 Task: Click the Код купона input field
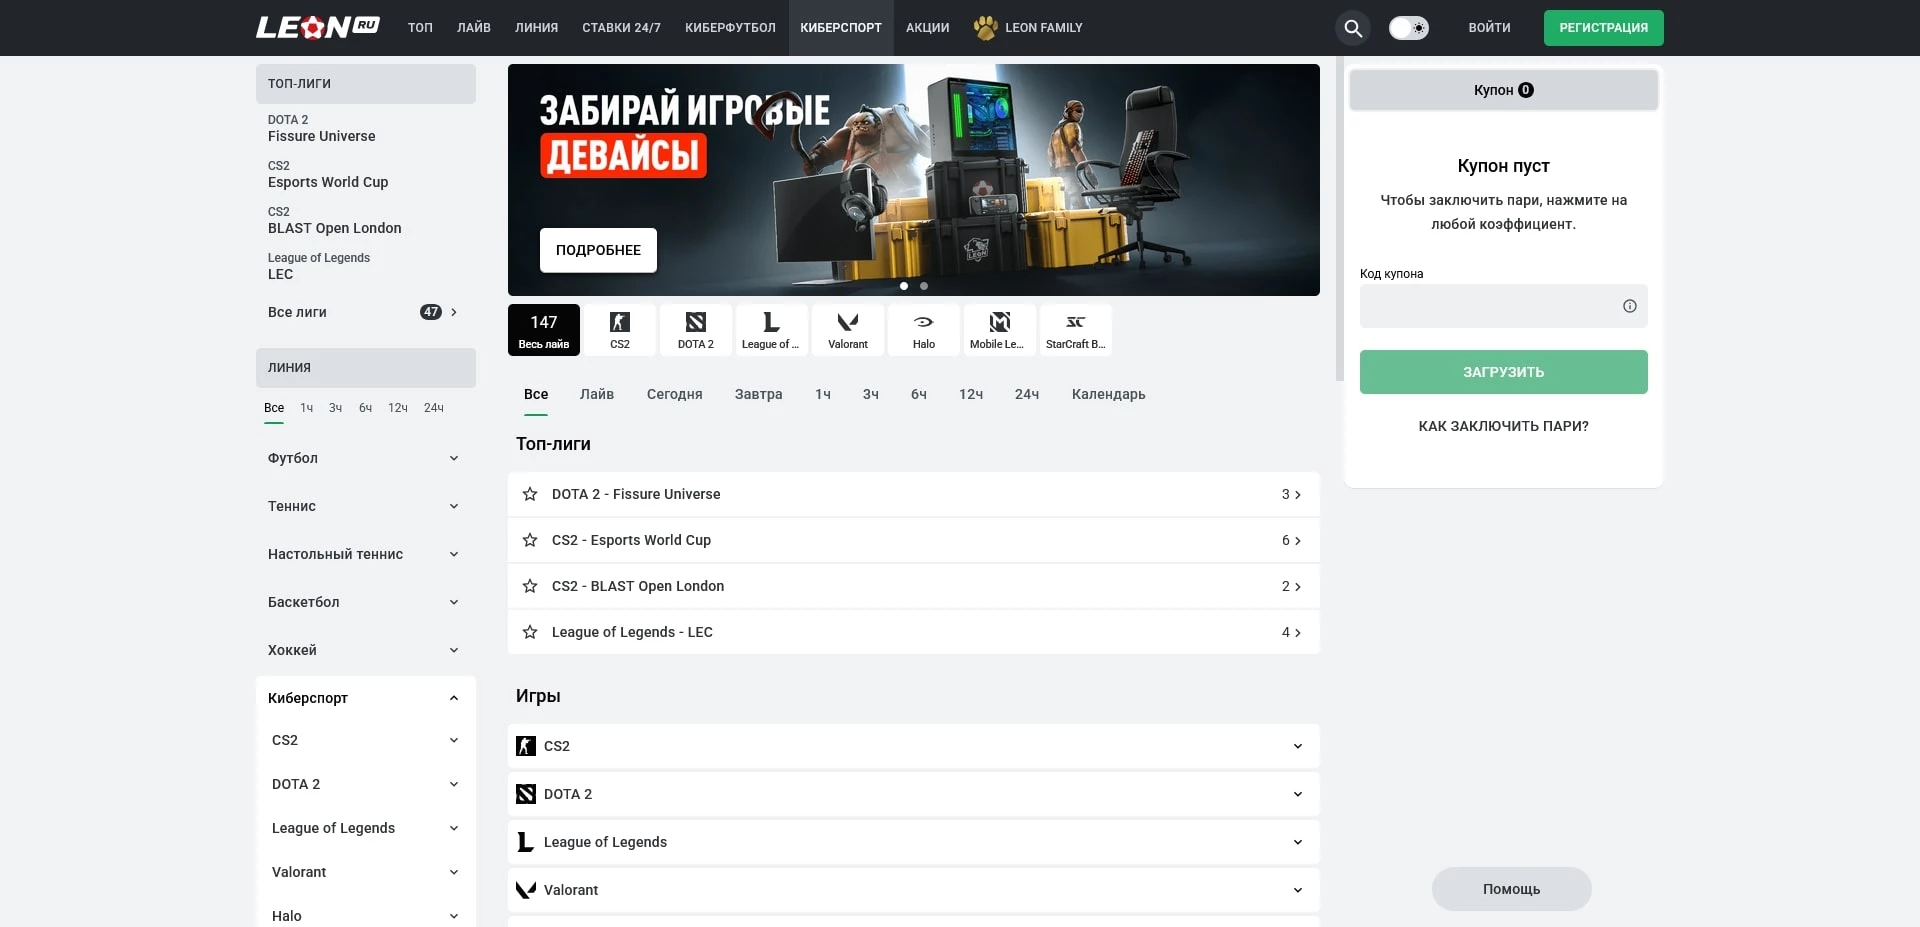1490,306
